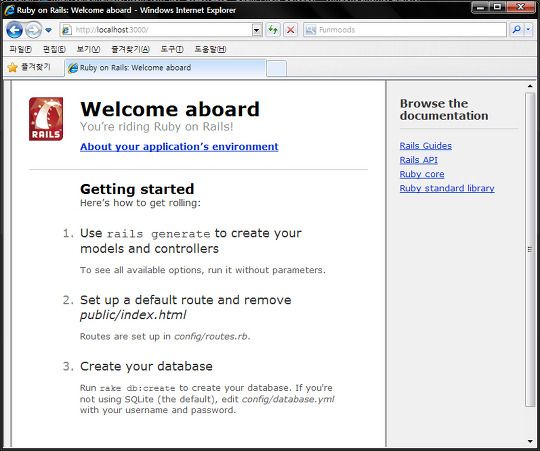Click the vertical scrollbar up arrow
540x451 pixels.
[530, 86]
